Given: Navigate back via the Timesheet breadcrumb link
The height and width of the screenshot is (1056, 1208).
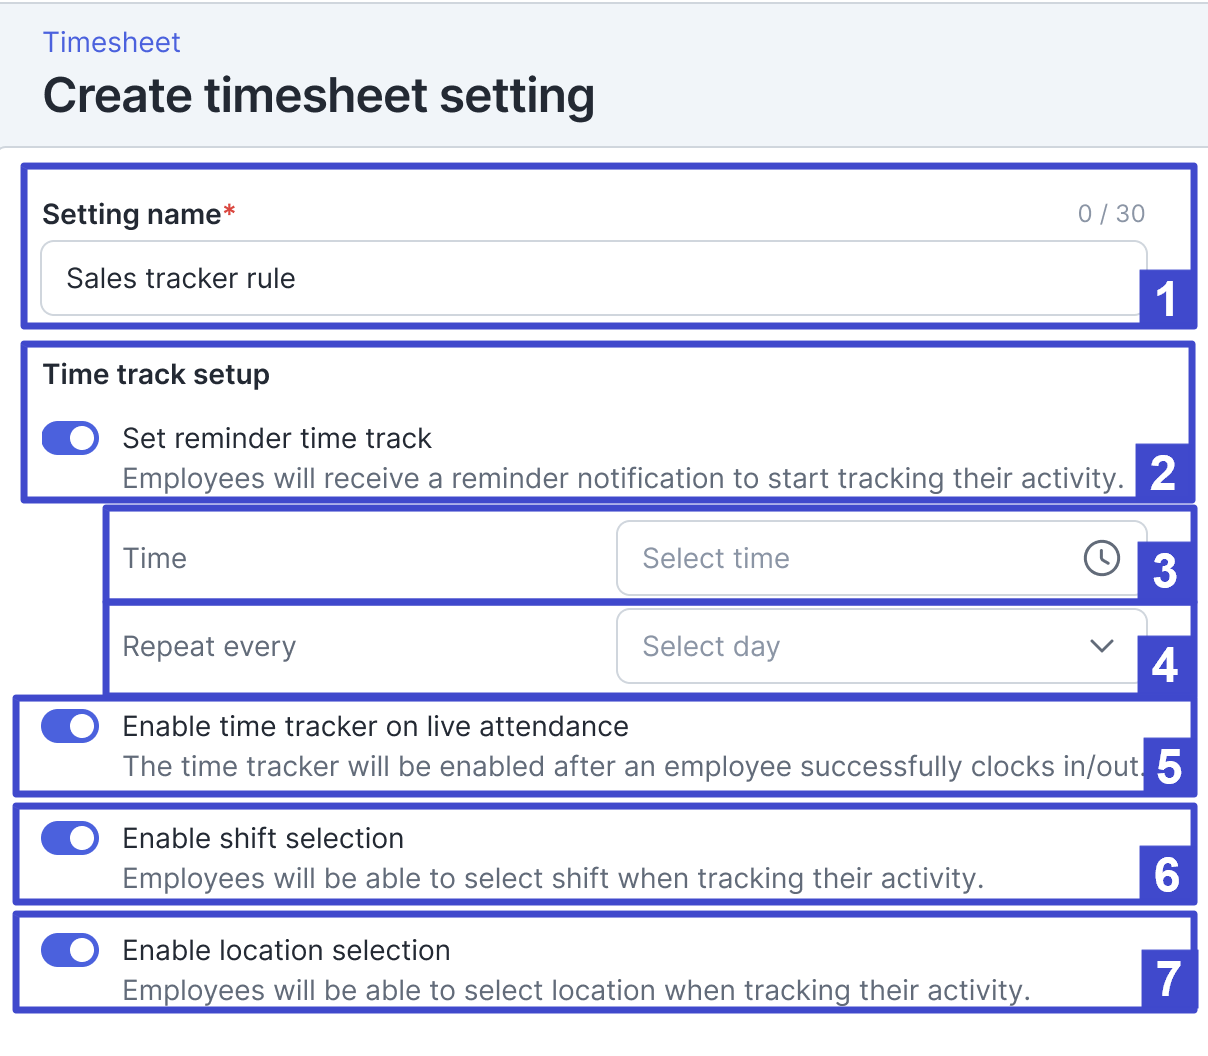Looking at the screenshot, I should 111,42.
